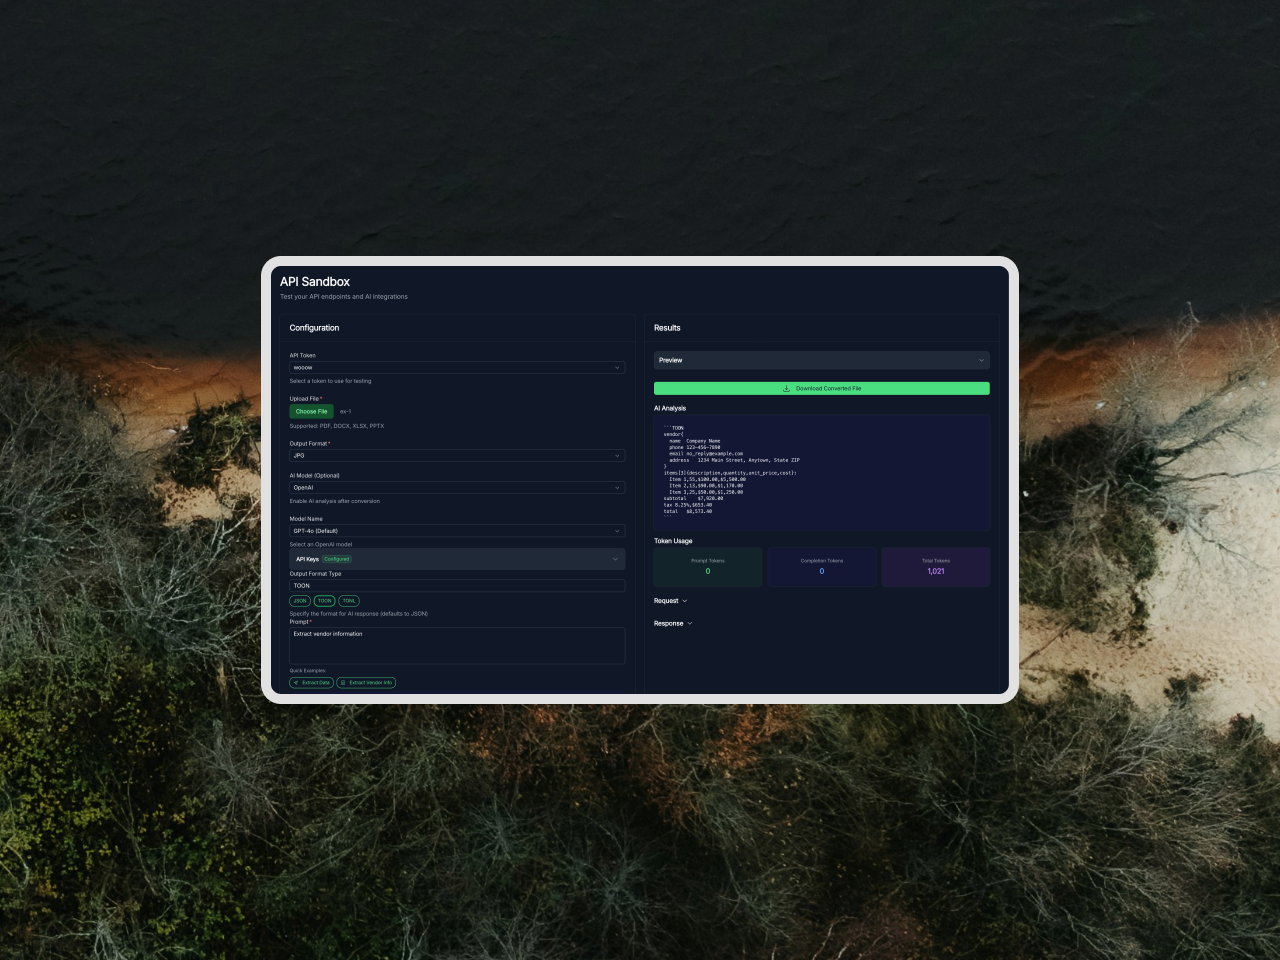This screenshot has width=1280, height=960.
Task: Open the API Token dropdown showing wooow
Action: click(457, 367)
